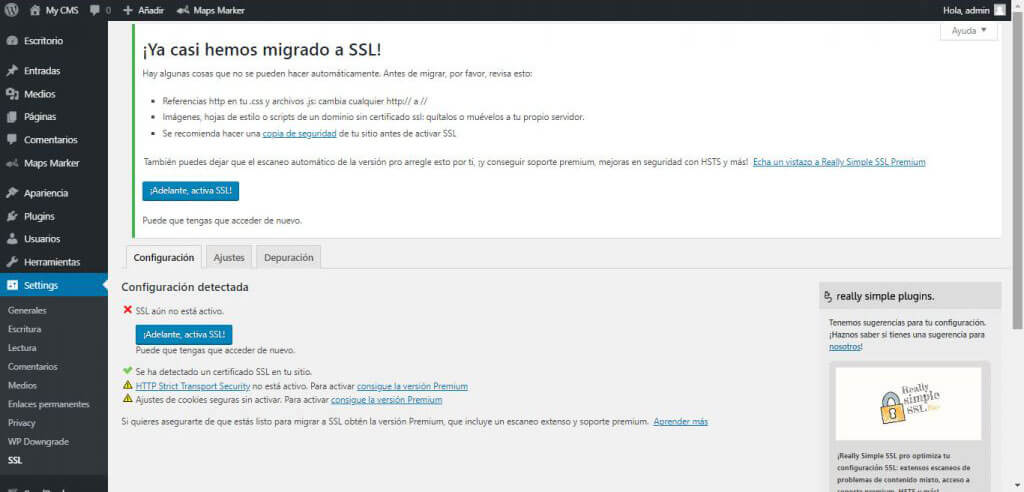Open the HTTP Strict Transport Security link
The height and width of the screenshot is (492, 1024).
193,386
